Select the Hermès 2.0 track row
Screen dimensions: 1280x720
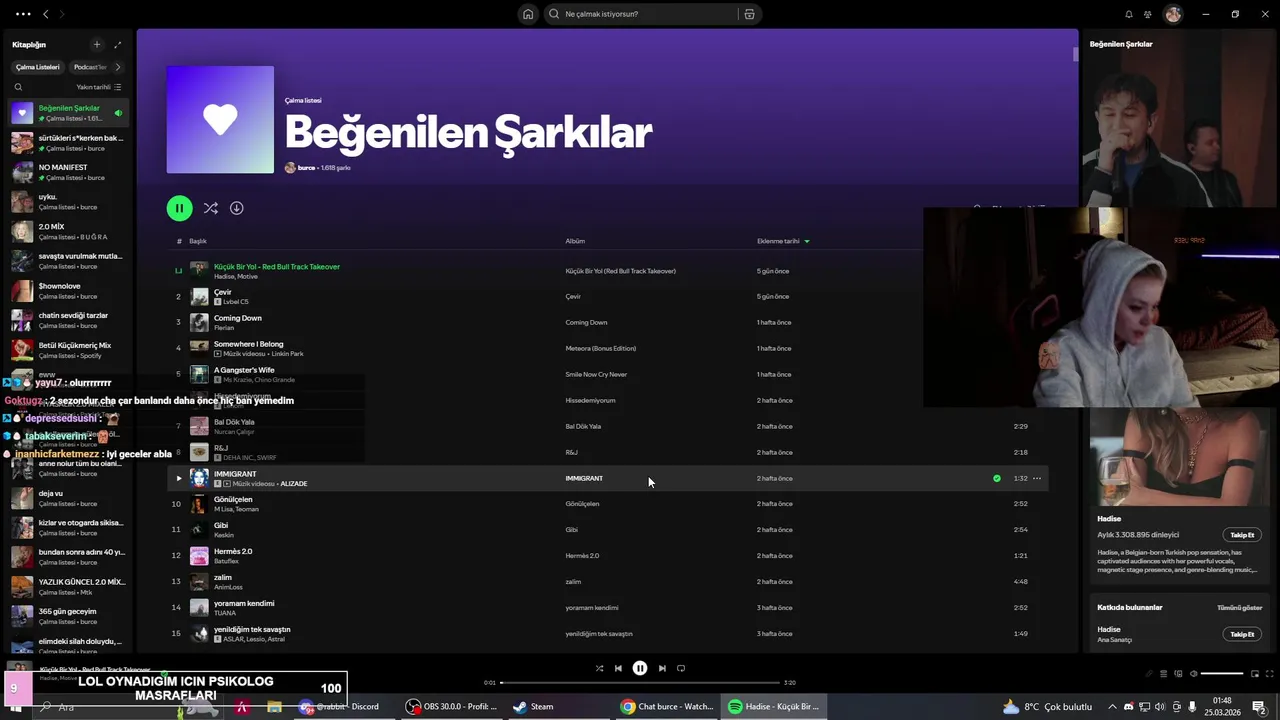click(x=607, y=555)
